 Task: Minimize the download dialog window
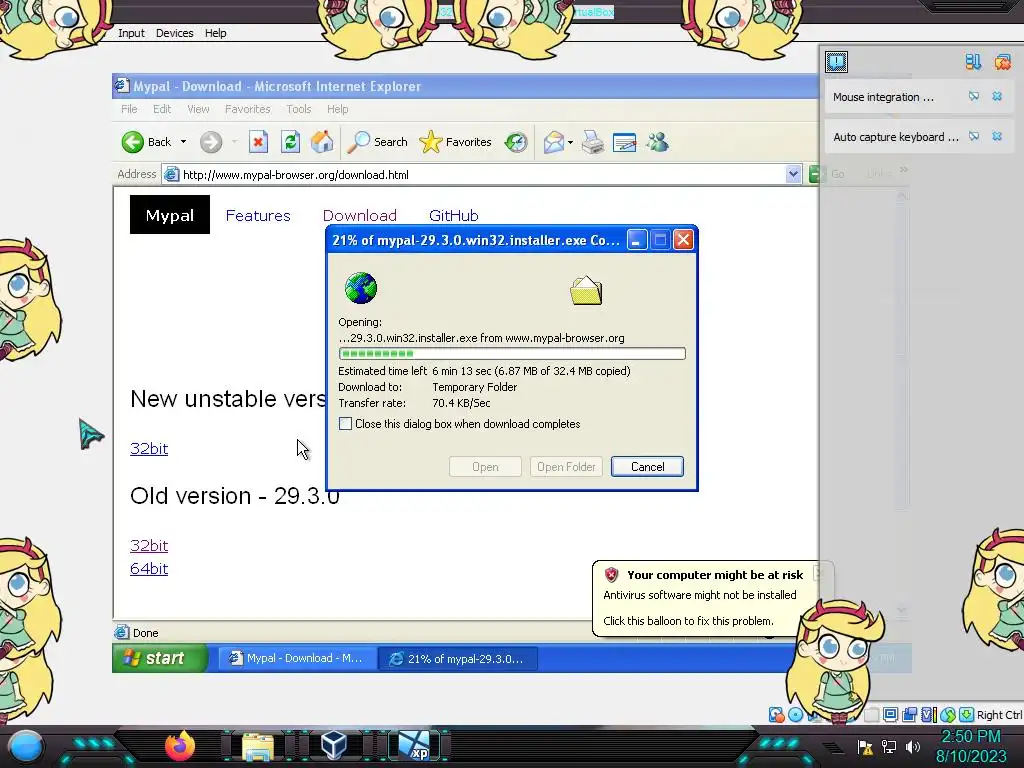coord(637,240)
